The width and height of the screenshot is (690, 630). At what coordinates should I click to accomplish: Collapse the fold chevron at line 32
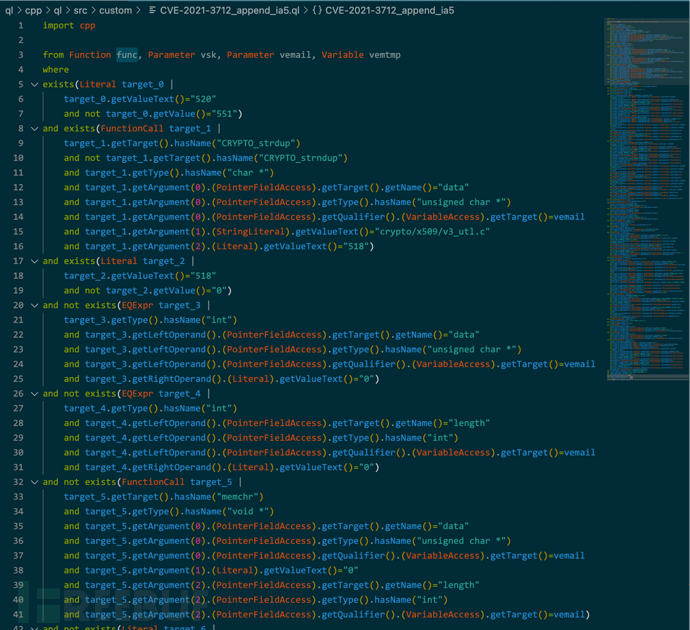tap(34, 482)
